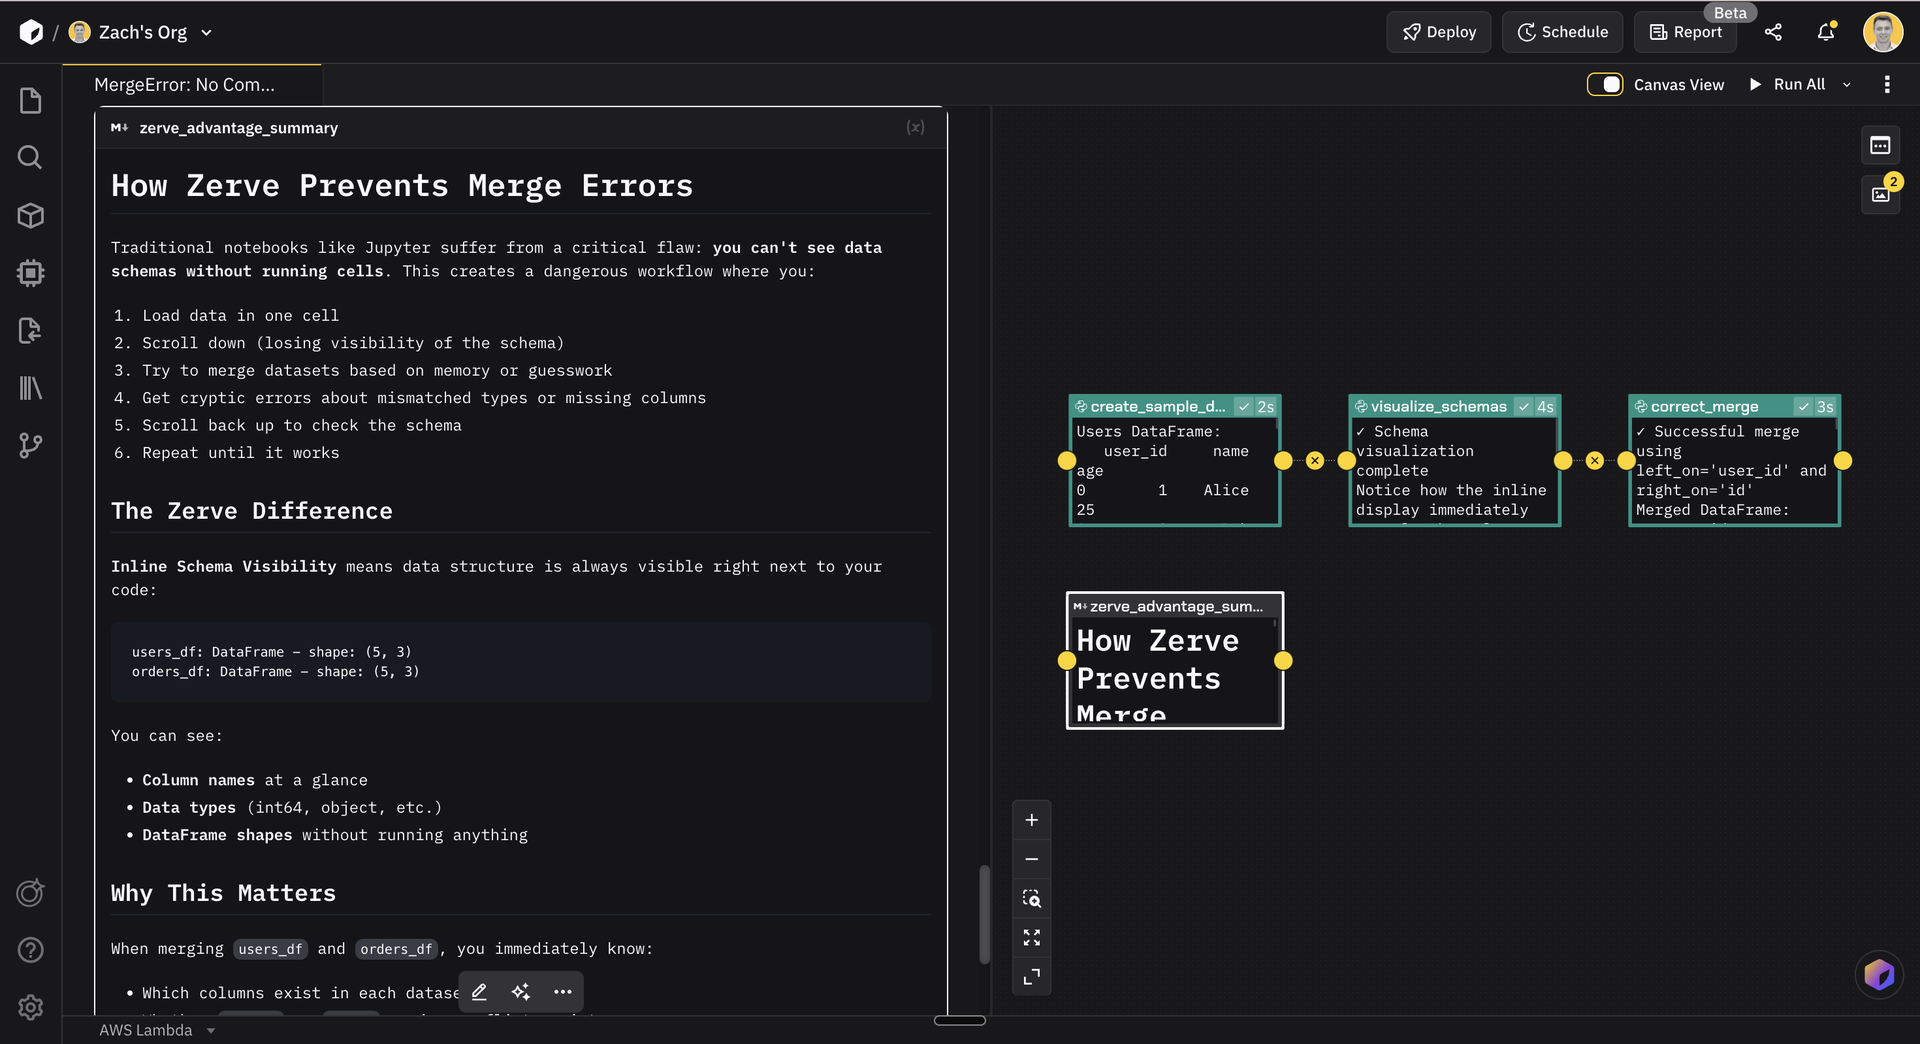This screenshot has height=1044, width=1920.
Task: Open the notifications bell
Action: pyautogui.click(x=1825, y=32)
